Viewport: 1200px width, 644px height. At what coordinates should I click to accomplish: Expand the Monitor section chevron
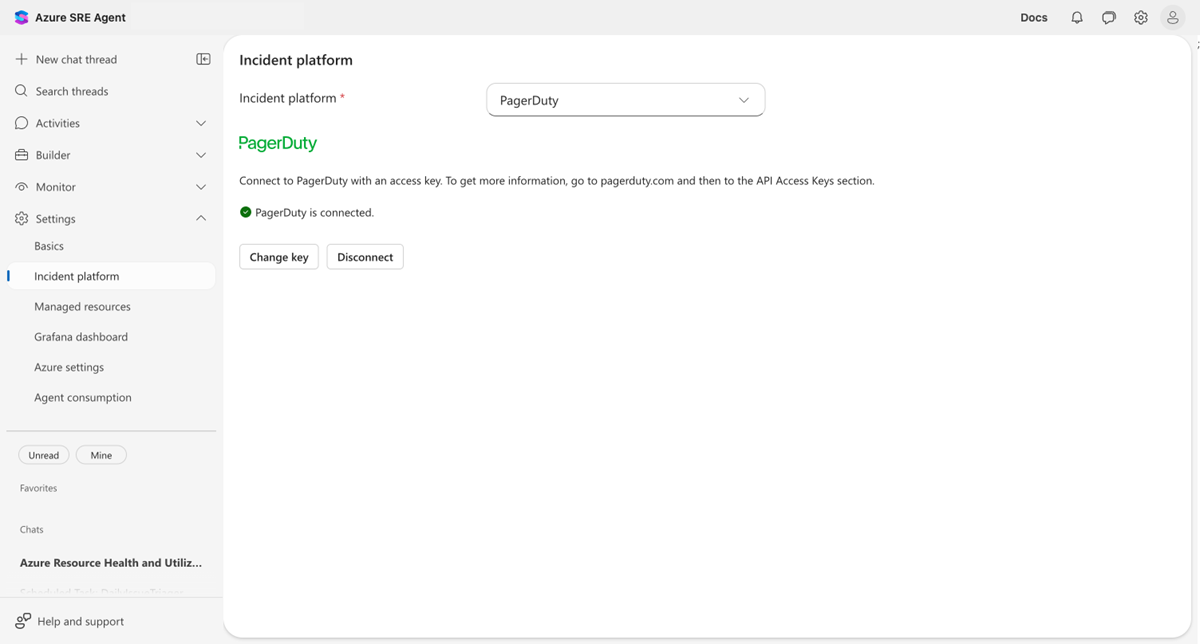pos(201,187)
